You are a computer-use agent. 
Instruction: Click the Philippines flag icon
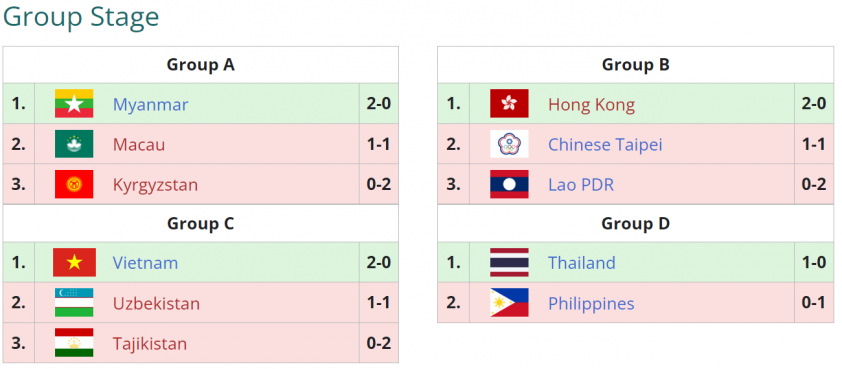coord(509,303)
